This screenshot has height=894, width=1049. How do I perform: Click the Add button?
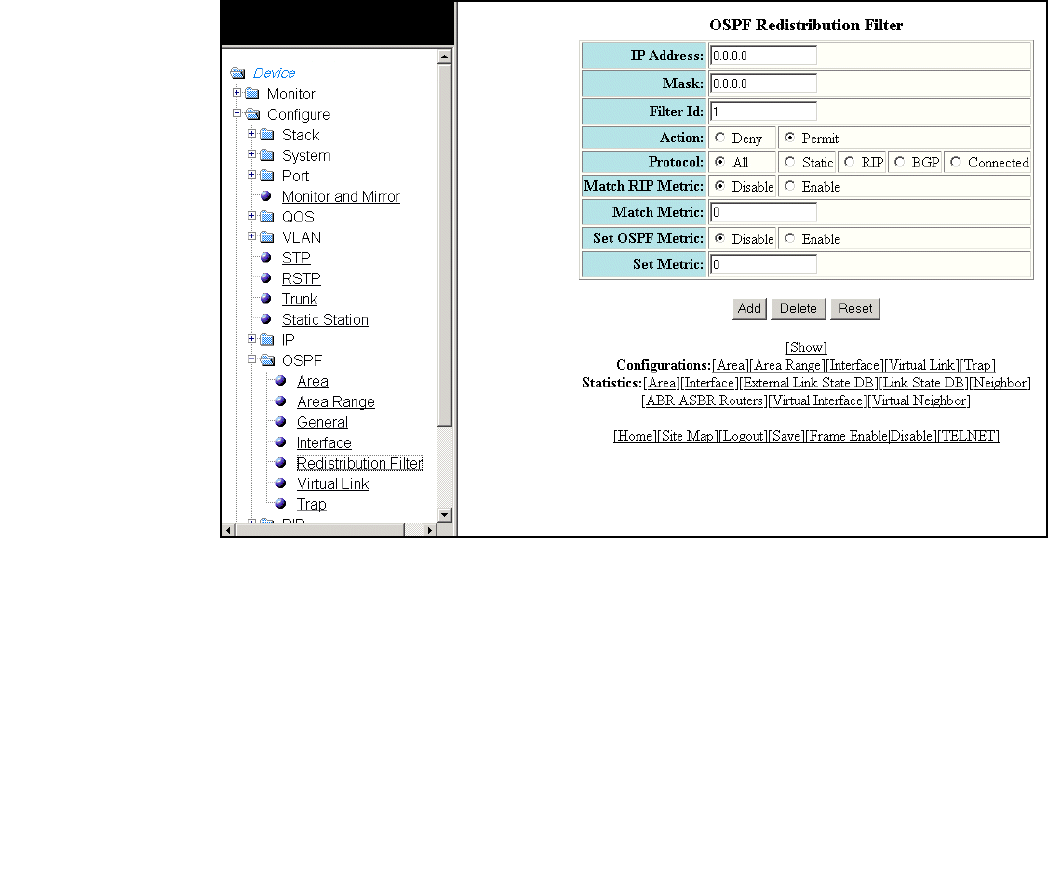click(x=749, y=308)
